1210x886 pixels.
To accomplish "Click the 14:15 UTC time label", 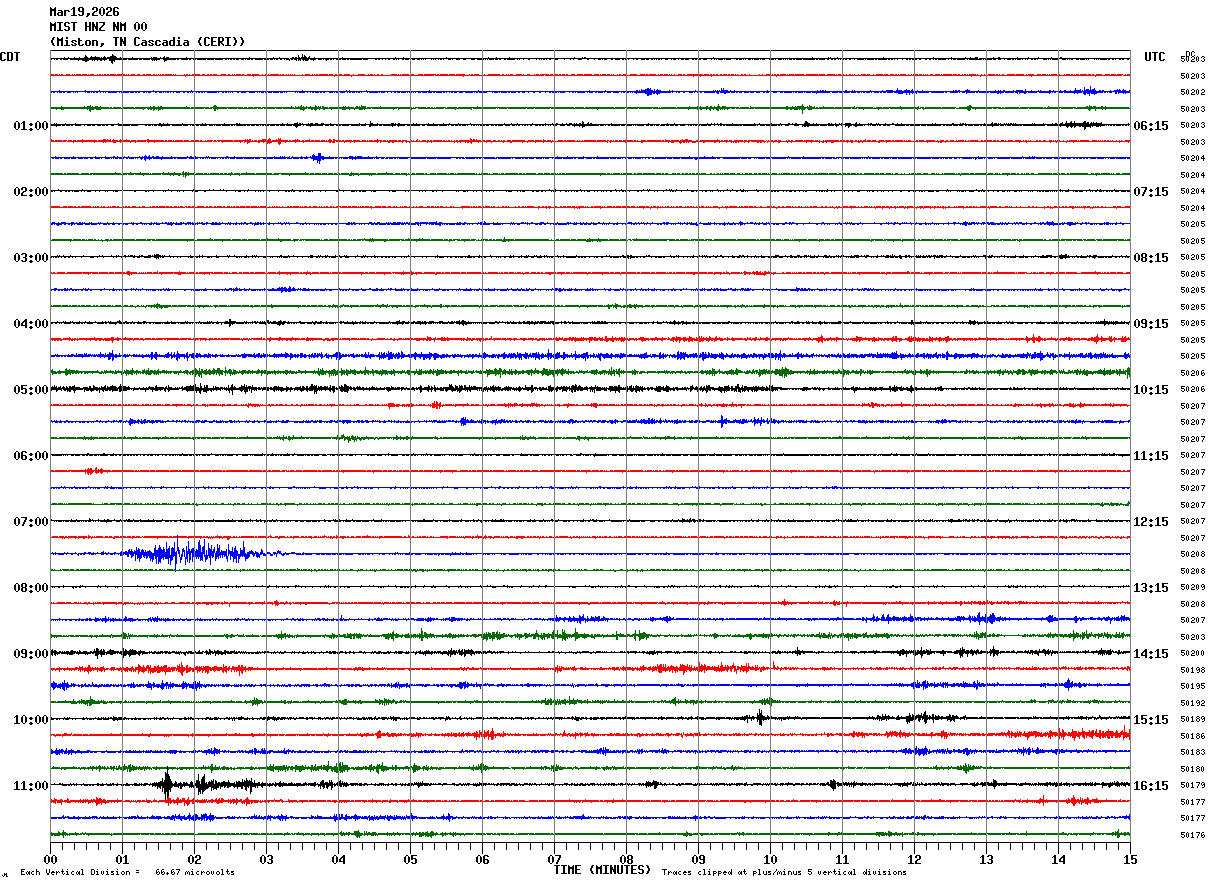I will point(1151,654).
